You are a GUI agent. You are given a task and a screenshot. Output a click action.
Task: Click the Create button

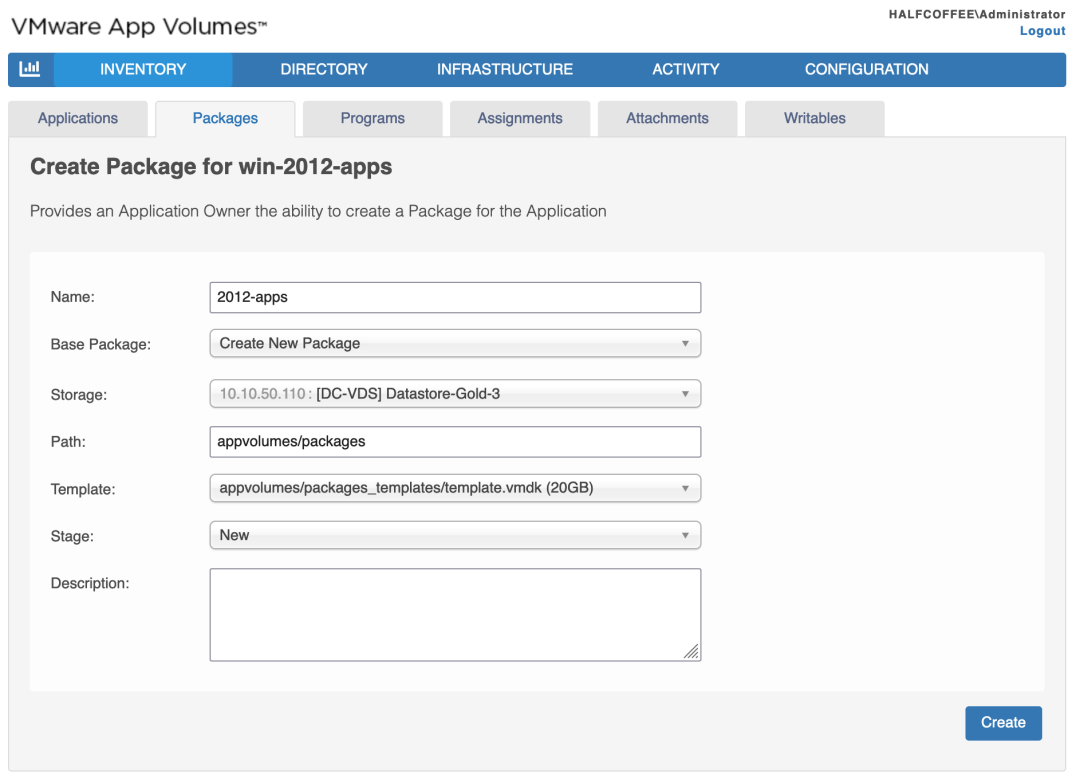pos(1004,723)
